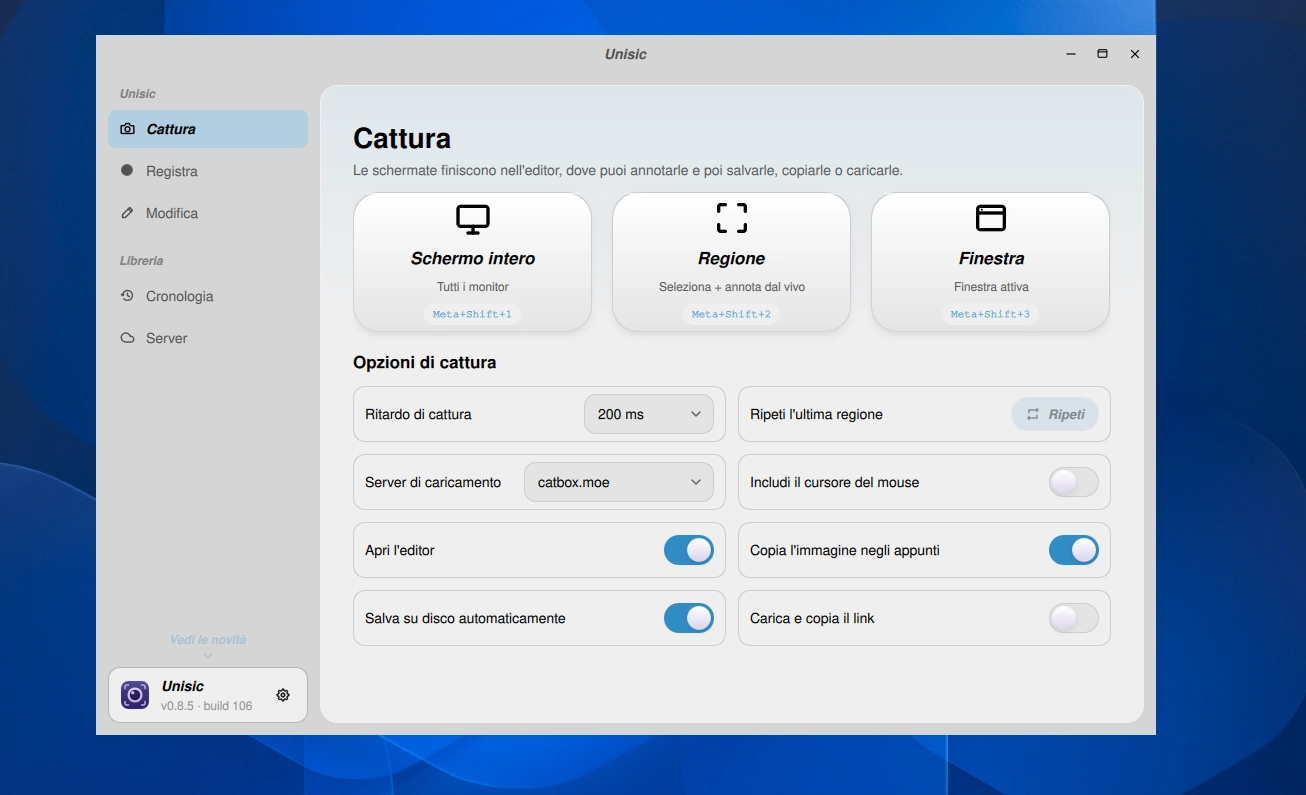This screenshot has height=795, width=1306.
Task: Click the Ritardo di cattura label
Action: coord(418,414)
